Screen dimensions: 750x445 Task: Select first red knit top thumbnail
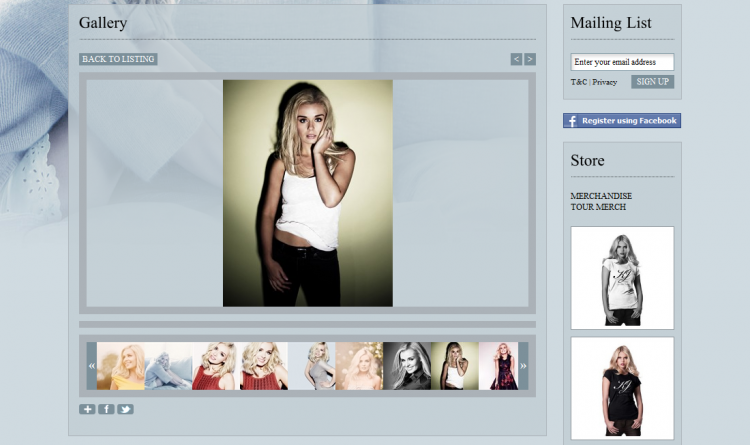tap(216, 366)
